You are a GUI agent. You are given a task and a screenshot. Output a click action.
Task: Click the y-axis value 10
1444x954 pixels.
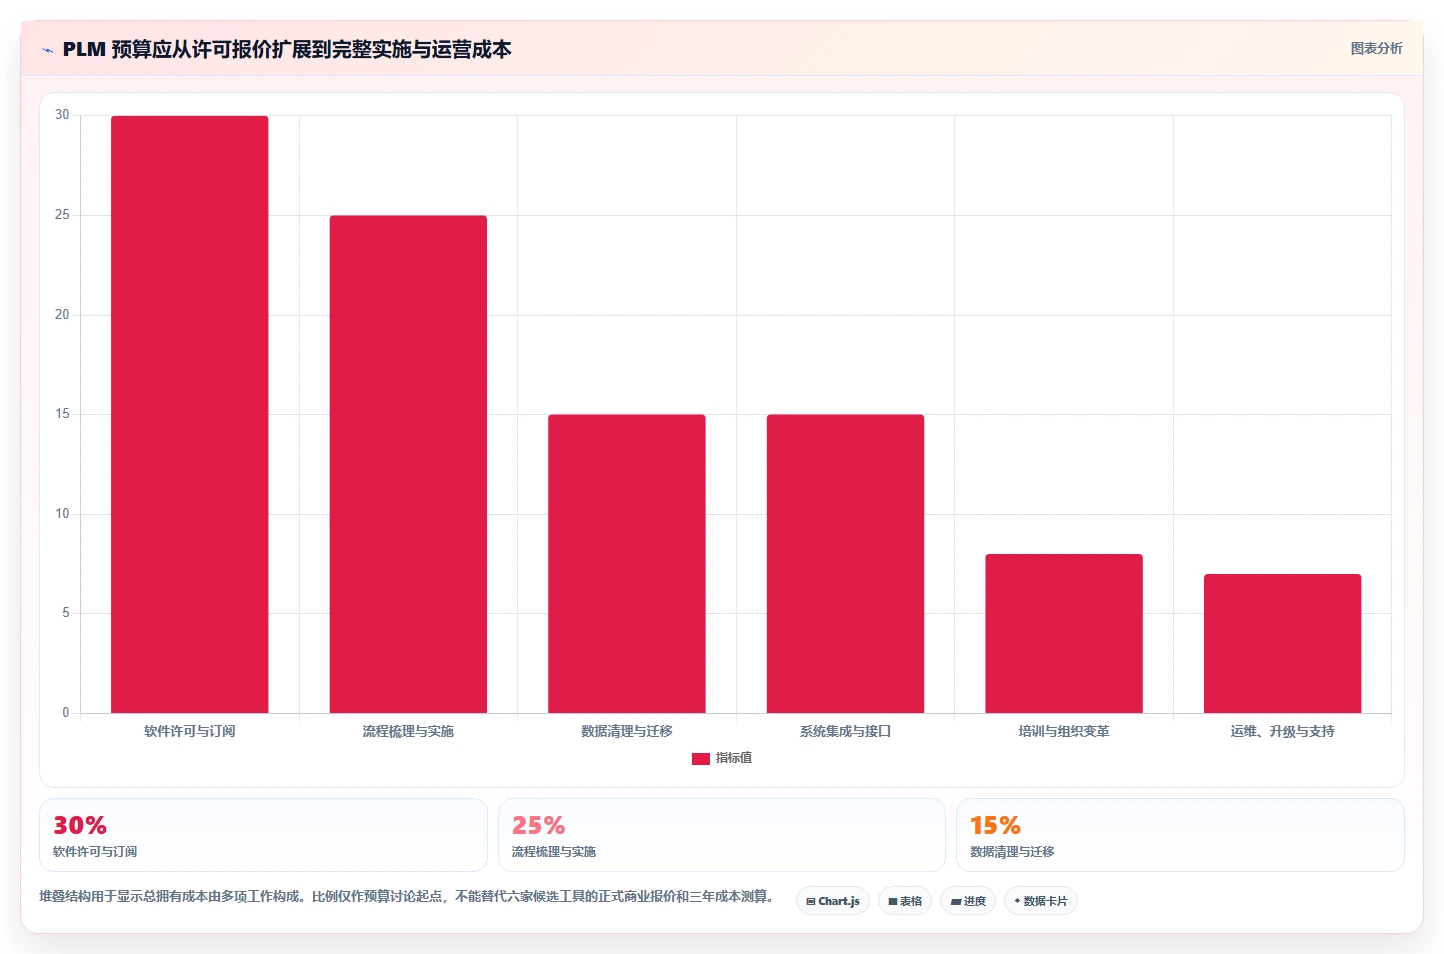point(62,514)
